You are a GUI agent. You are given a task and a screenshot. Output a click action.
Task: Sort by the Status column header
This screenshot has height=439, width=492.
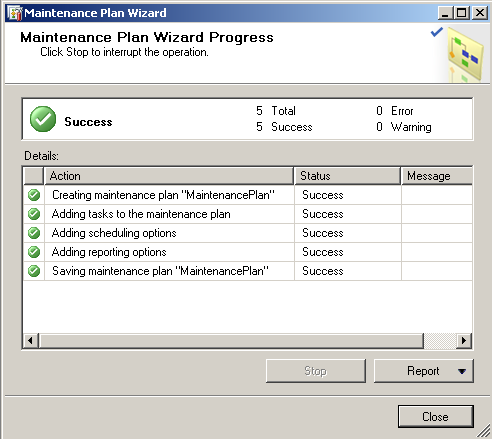pos(347,176)
